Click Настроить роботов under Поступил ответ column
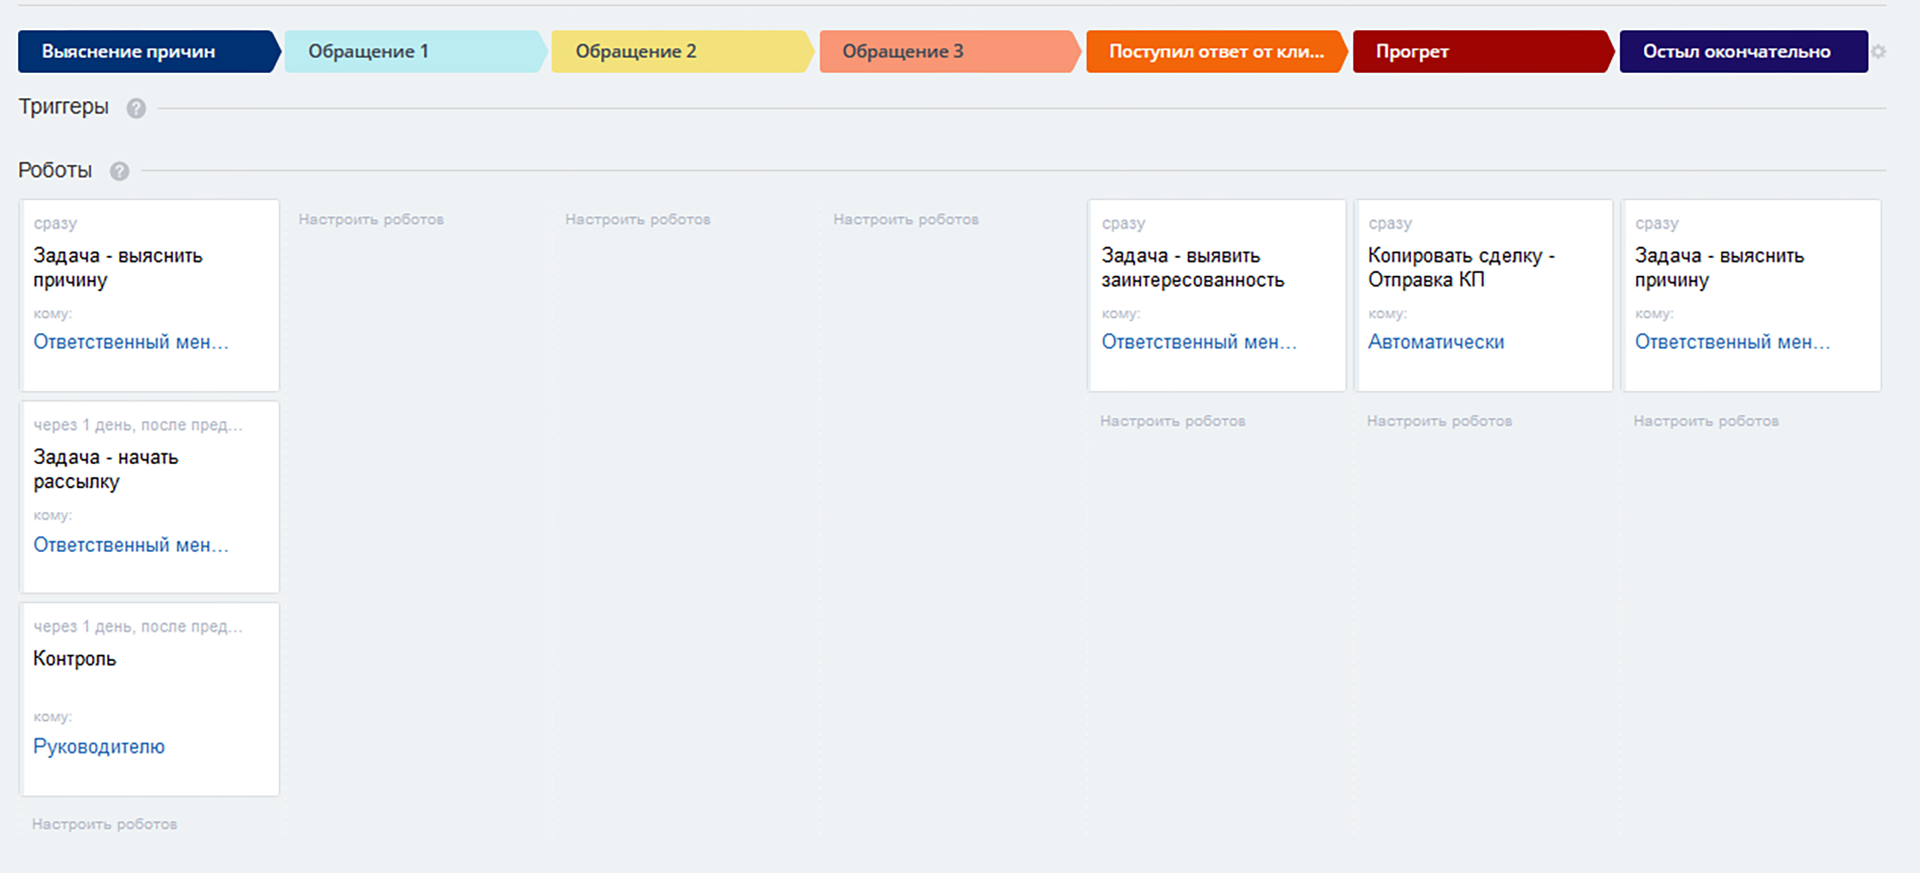1920x873 pixels. click(x=1173, y=421)
